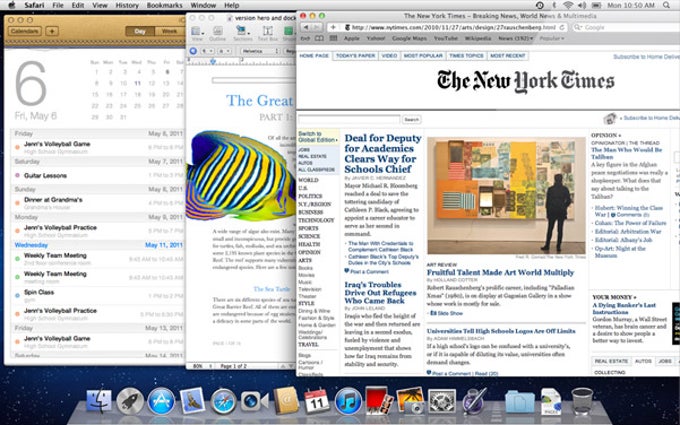Click Text Box tool in Pages toolbar

(x=268, y=33)
